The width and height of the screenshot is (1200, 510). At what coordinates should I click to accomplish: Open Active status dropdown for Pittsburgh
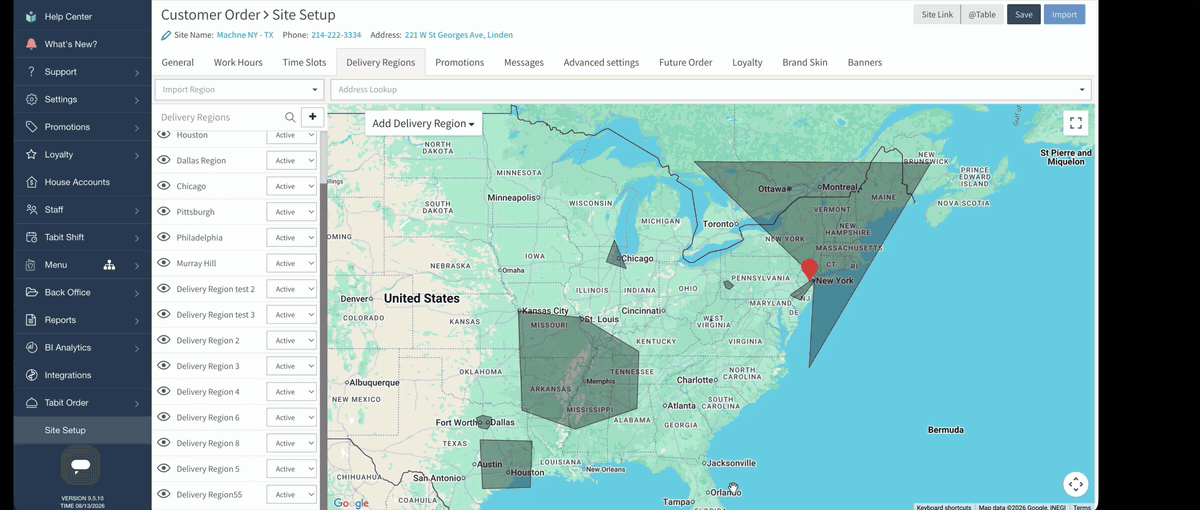click(291, 212)
